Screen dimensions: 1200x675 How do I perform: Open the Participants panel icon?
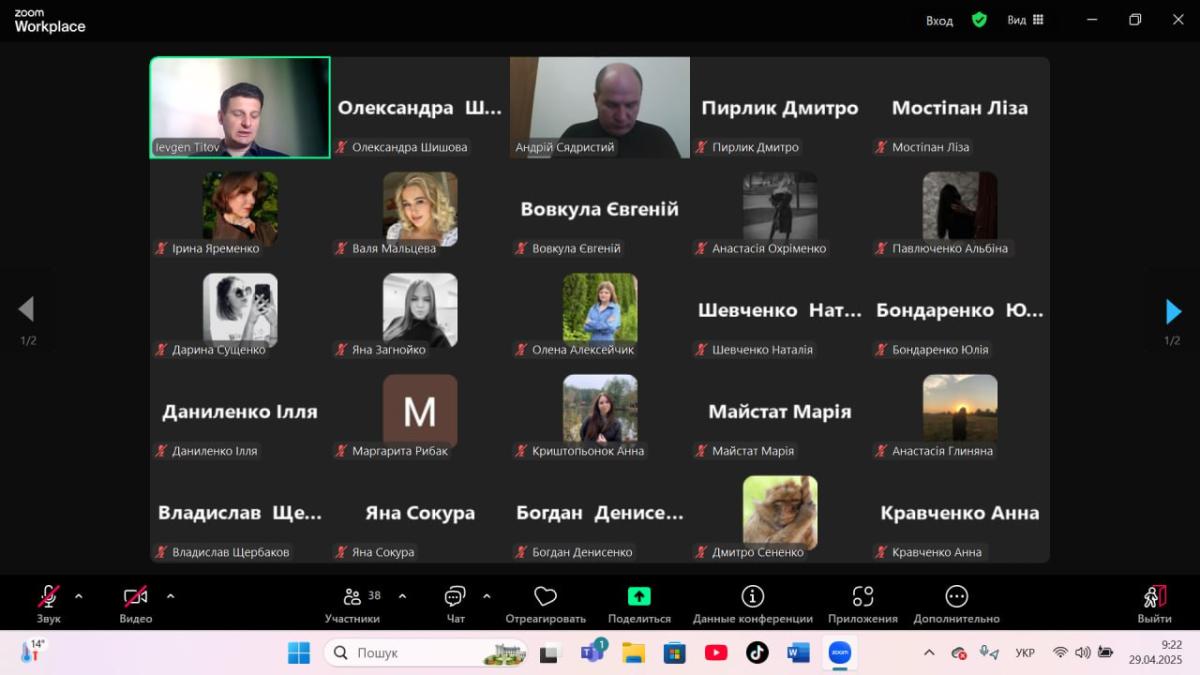[x=352, y=597]
